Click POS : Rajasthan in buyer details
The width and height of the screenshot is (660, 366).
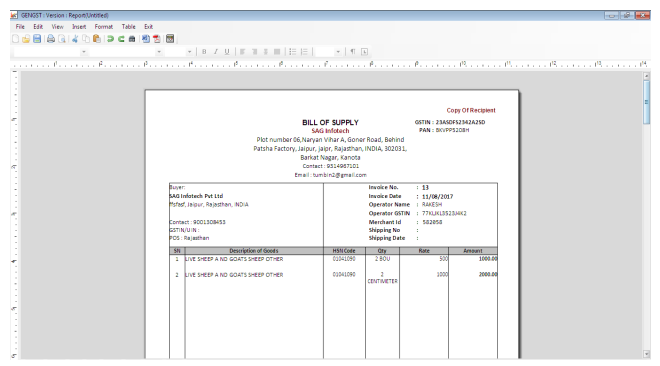189,238
